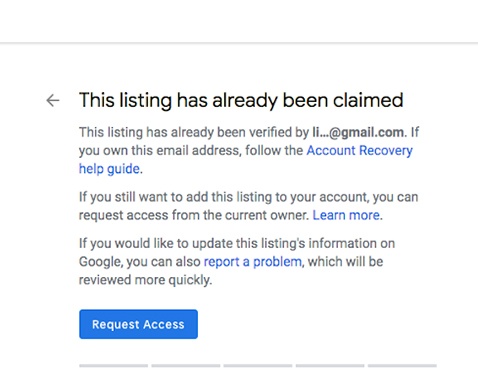The width and height of the screenshot is (478, 379).
Task: Go back using the left arrow icon
Action: coord(53,100)
